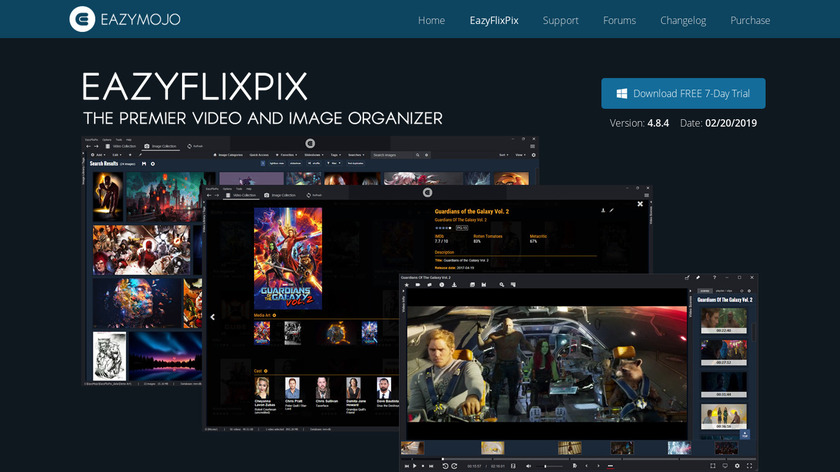840x472 pixels.
Task: Click the star icon next to Edit
Action: pos(130,155)
